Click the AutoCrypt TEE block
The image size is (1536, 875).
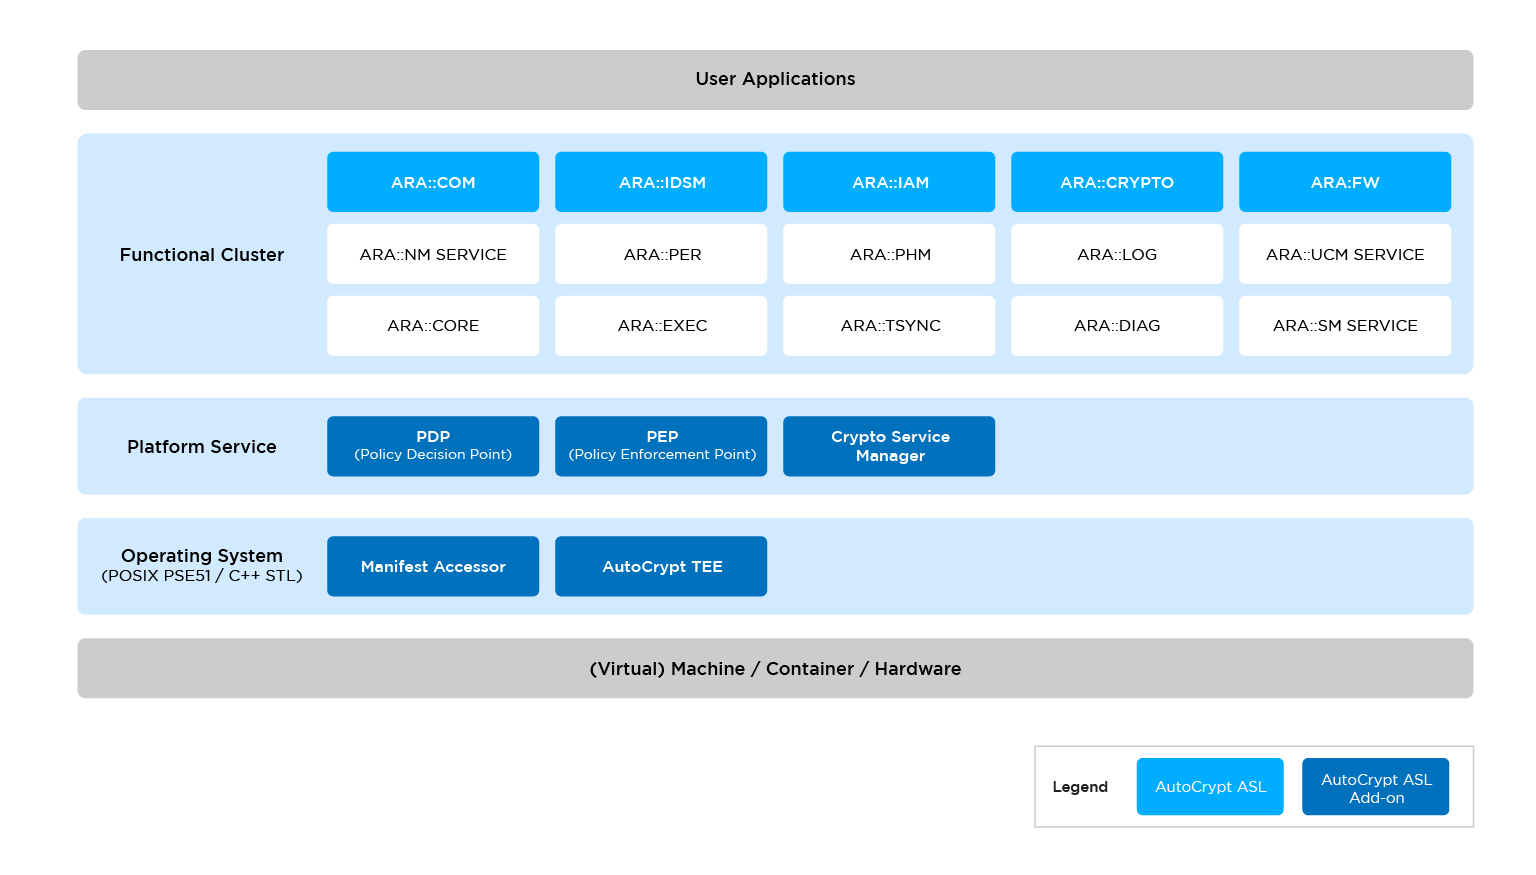click(661, 566)
